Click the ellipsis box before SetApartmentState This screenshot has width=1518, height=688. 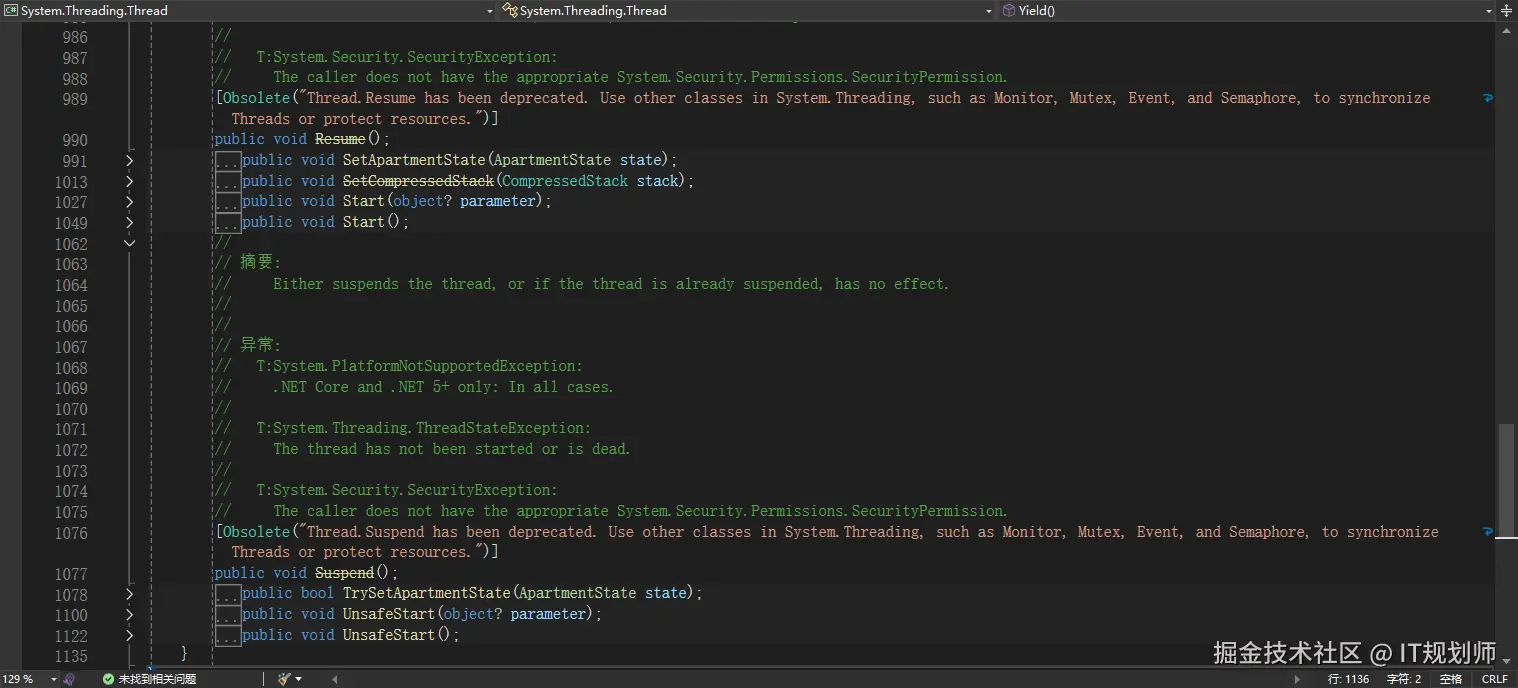pyautogui.click(x=228, y=160)
